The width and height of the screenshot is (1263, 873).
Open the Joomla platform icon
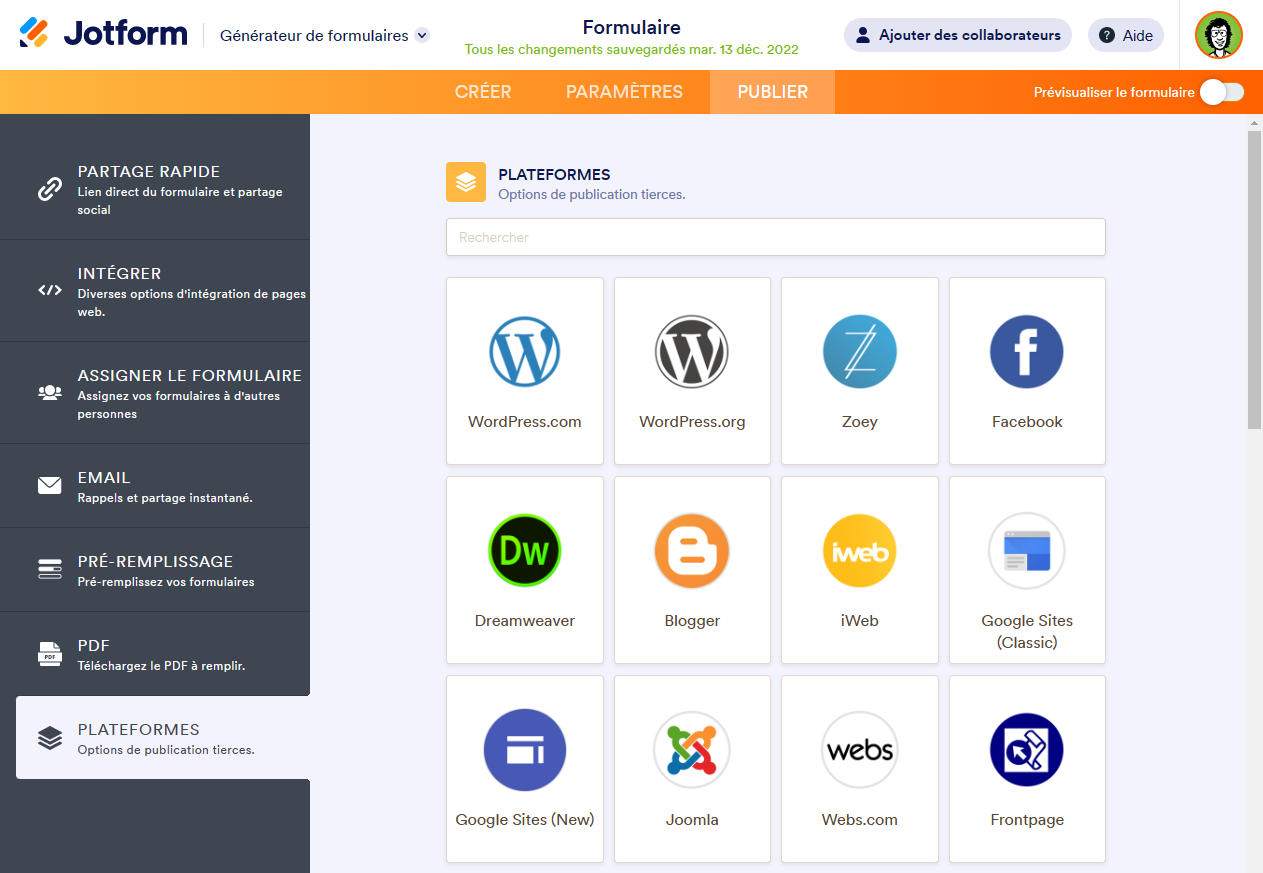click(x=692, y=750)
